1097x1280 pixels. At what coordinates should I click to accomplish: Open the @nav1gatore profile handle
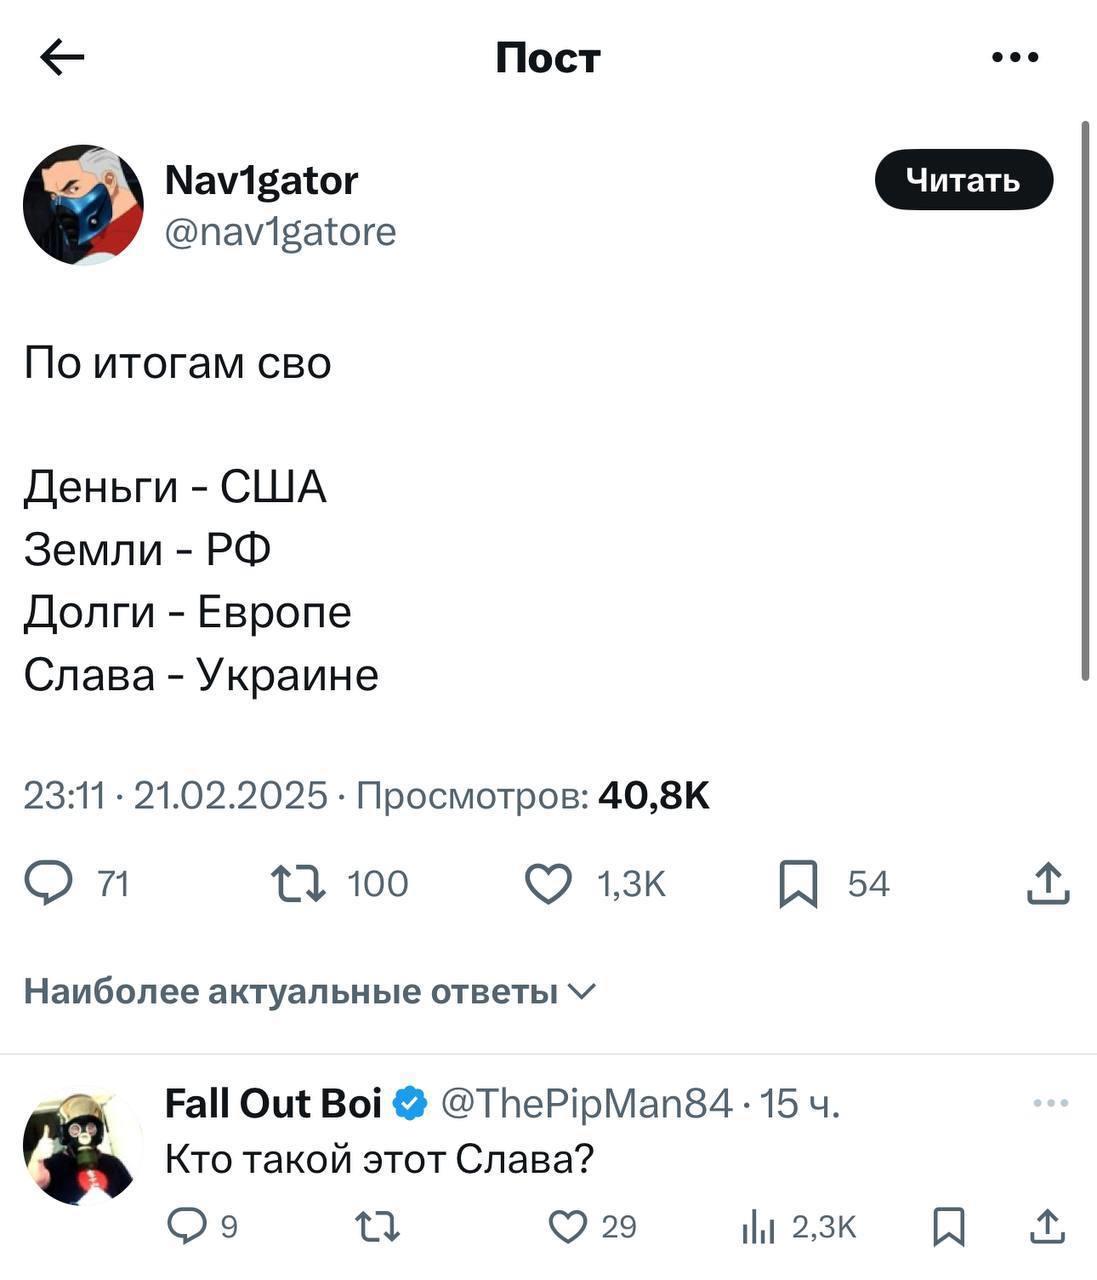click(x=280, y=232)
